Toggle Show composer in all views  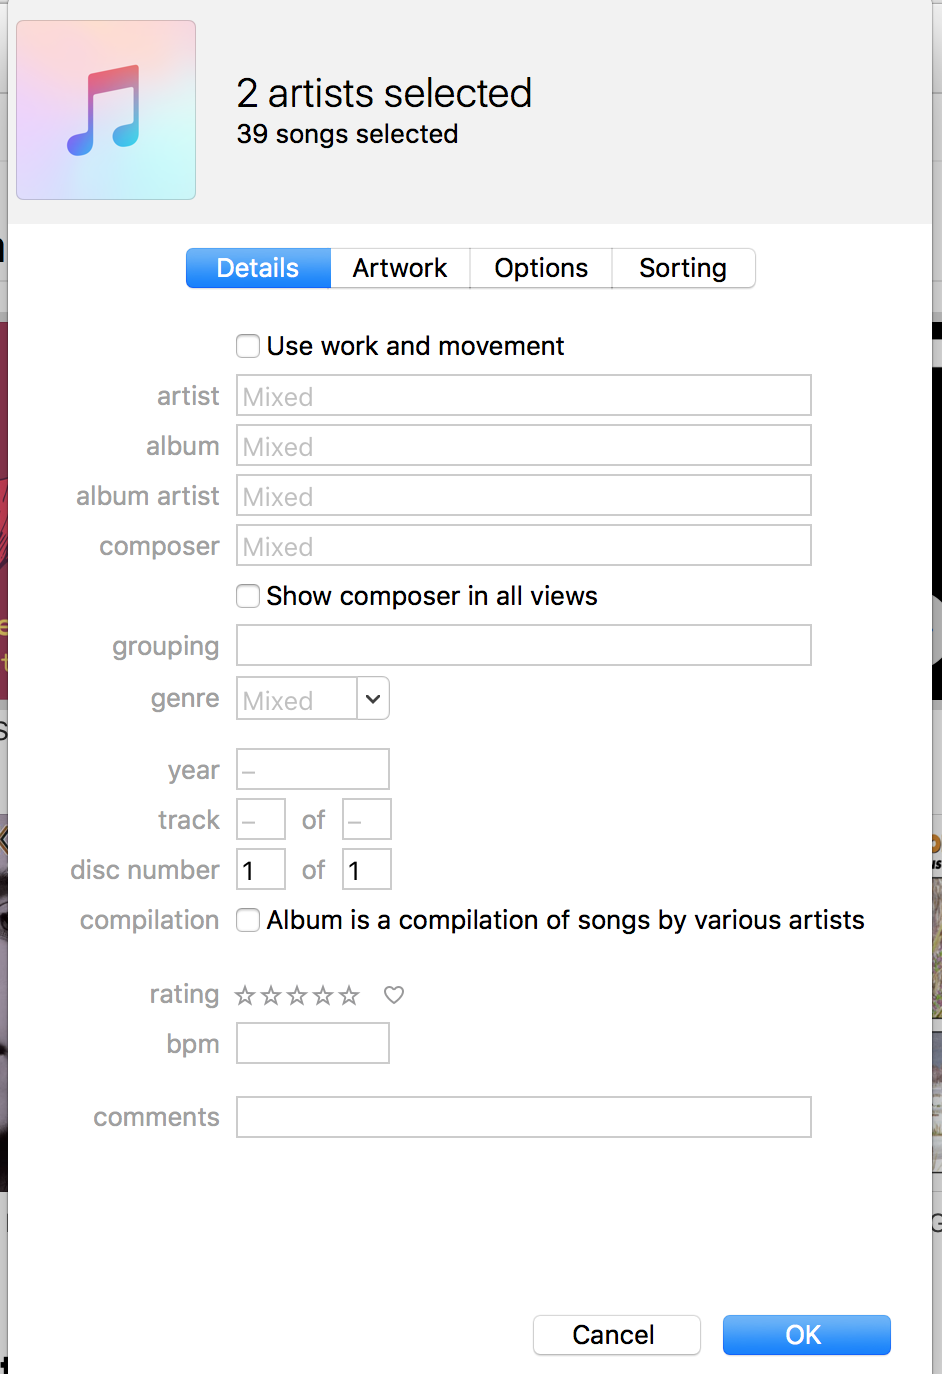pyautogui.click(x=248, y=596)
